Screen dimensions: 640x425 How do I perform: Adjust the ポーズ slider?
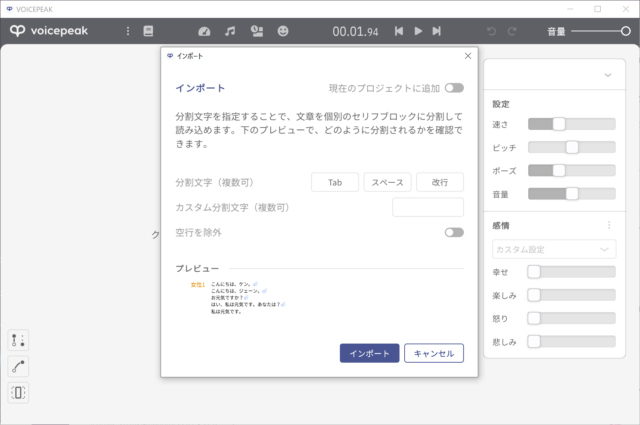[571, 171]
